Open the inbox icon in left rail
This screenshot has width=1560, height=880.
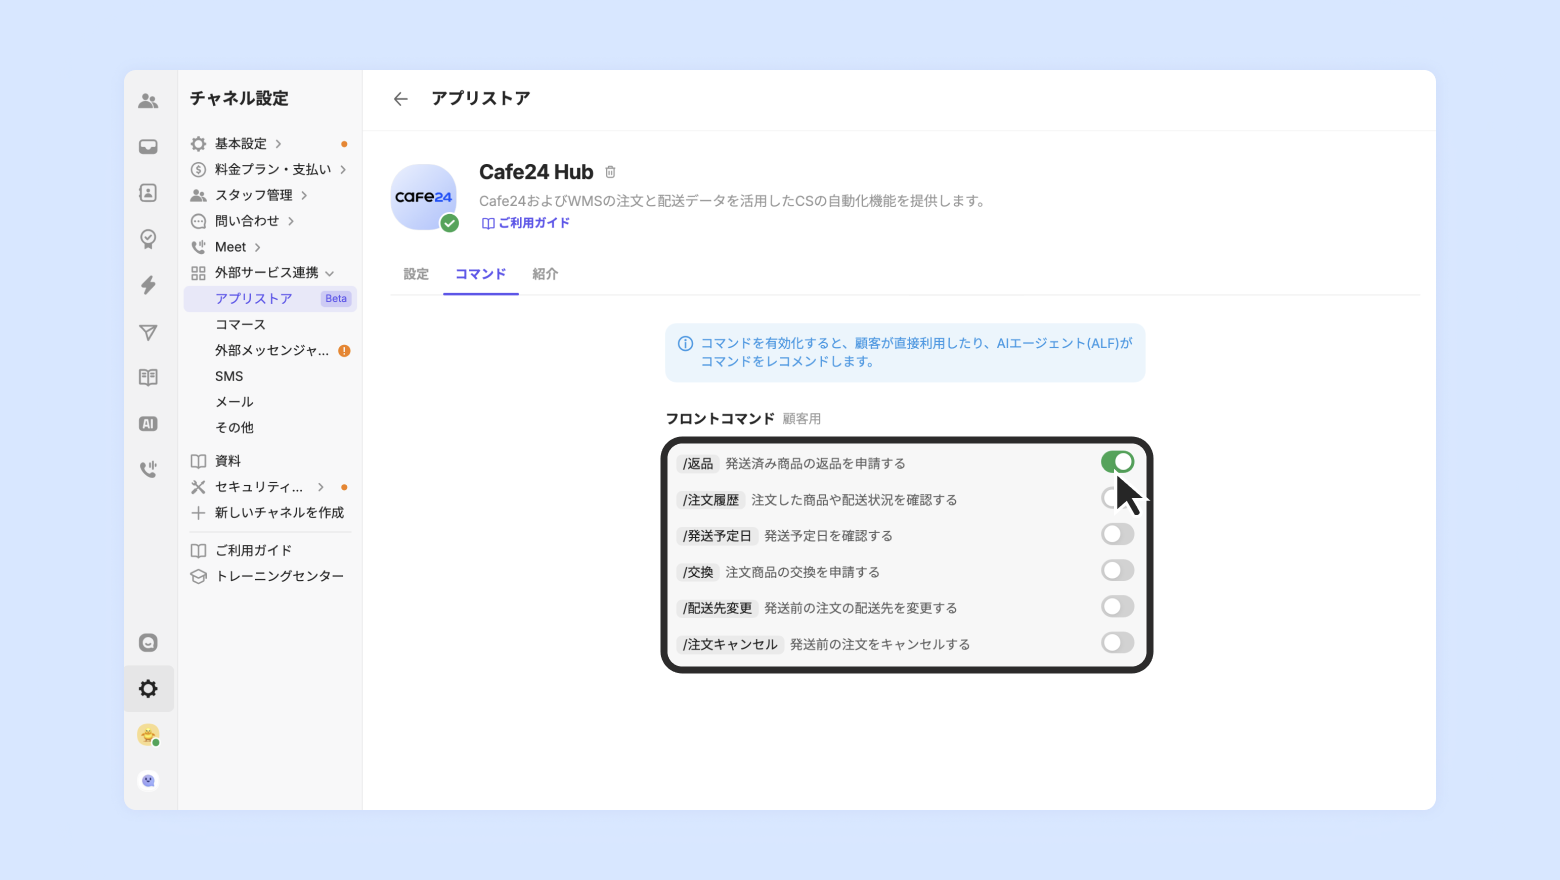tap(148, 147)
